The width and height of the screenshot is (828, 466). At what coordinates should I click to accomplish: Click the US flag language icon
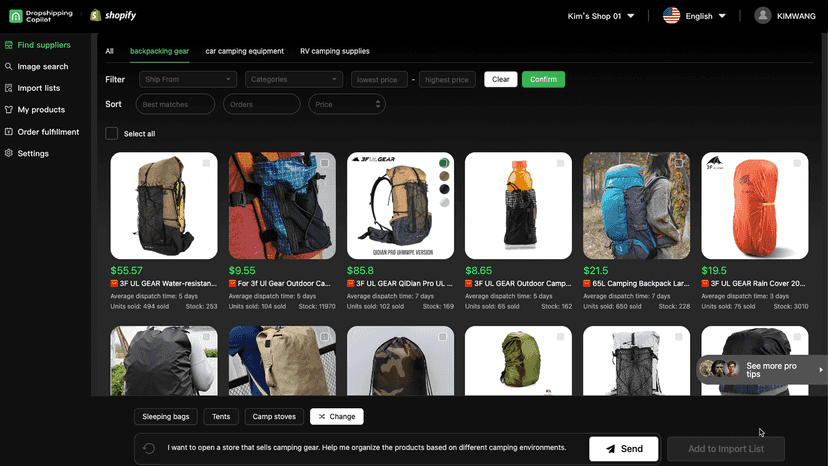coord(671,15)
